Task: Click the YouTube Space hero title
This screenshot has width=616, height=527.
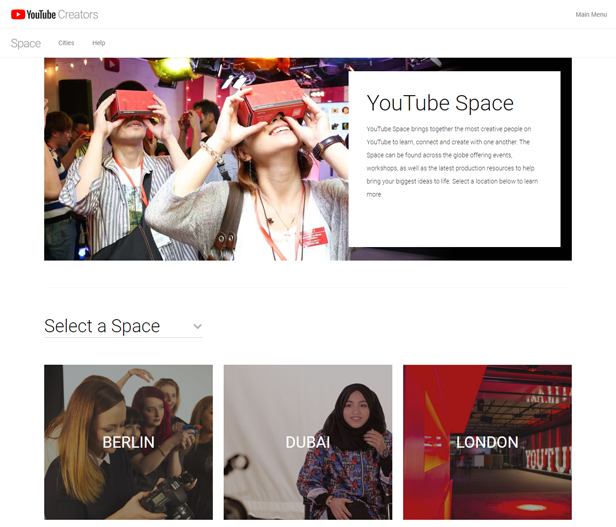Action: pos(440,103)
